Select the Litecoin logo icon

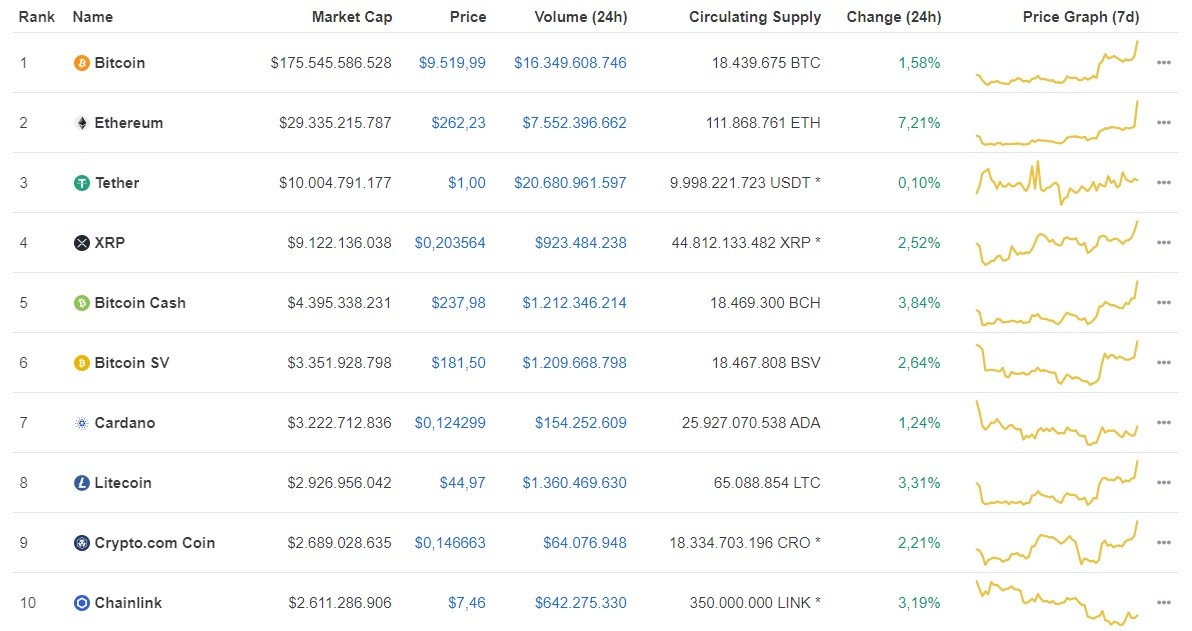[x=81, y=482]
